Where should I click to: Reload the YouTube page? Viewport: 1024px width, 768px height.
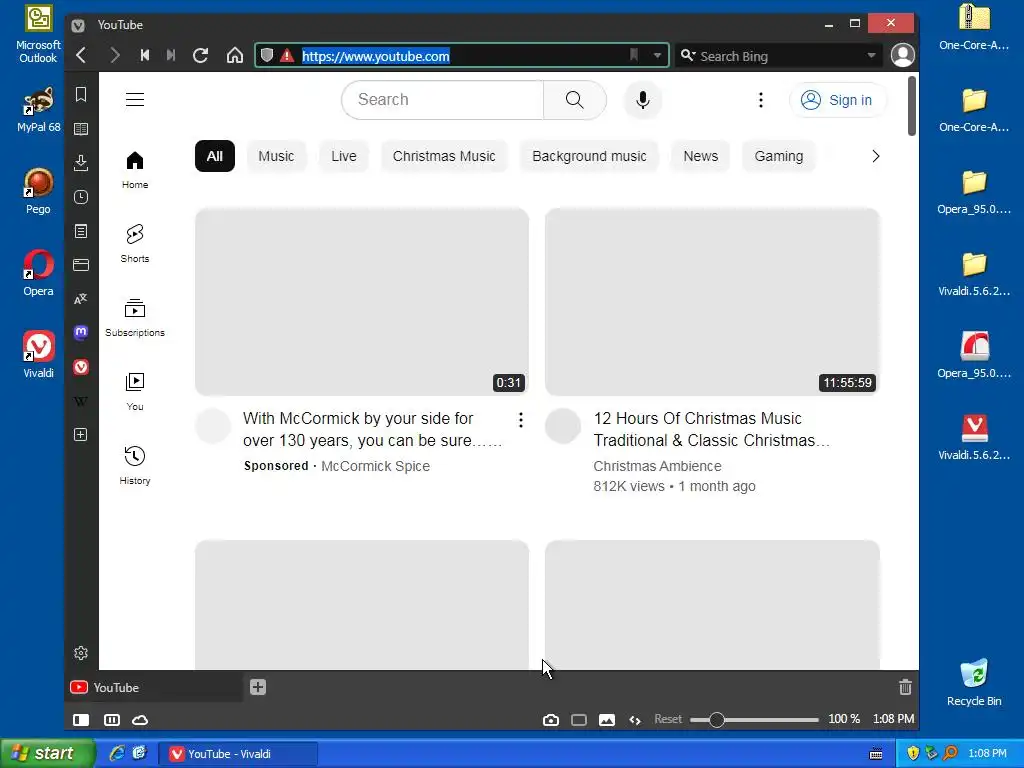[200, 56]
